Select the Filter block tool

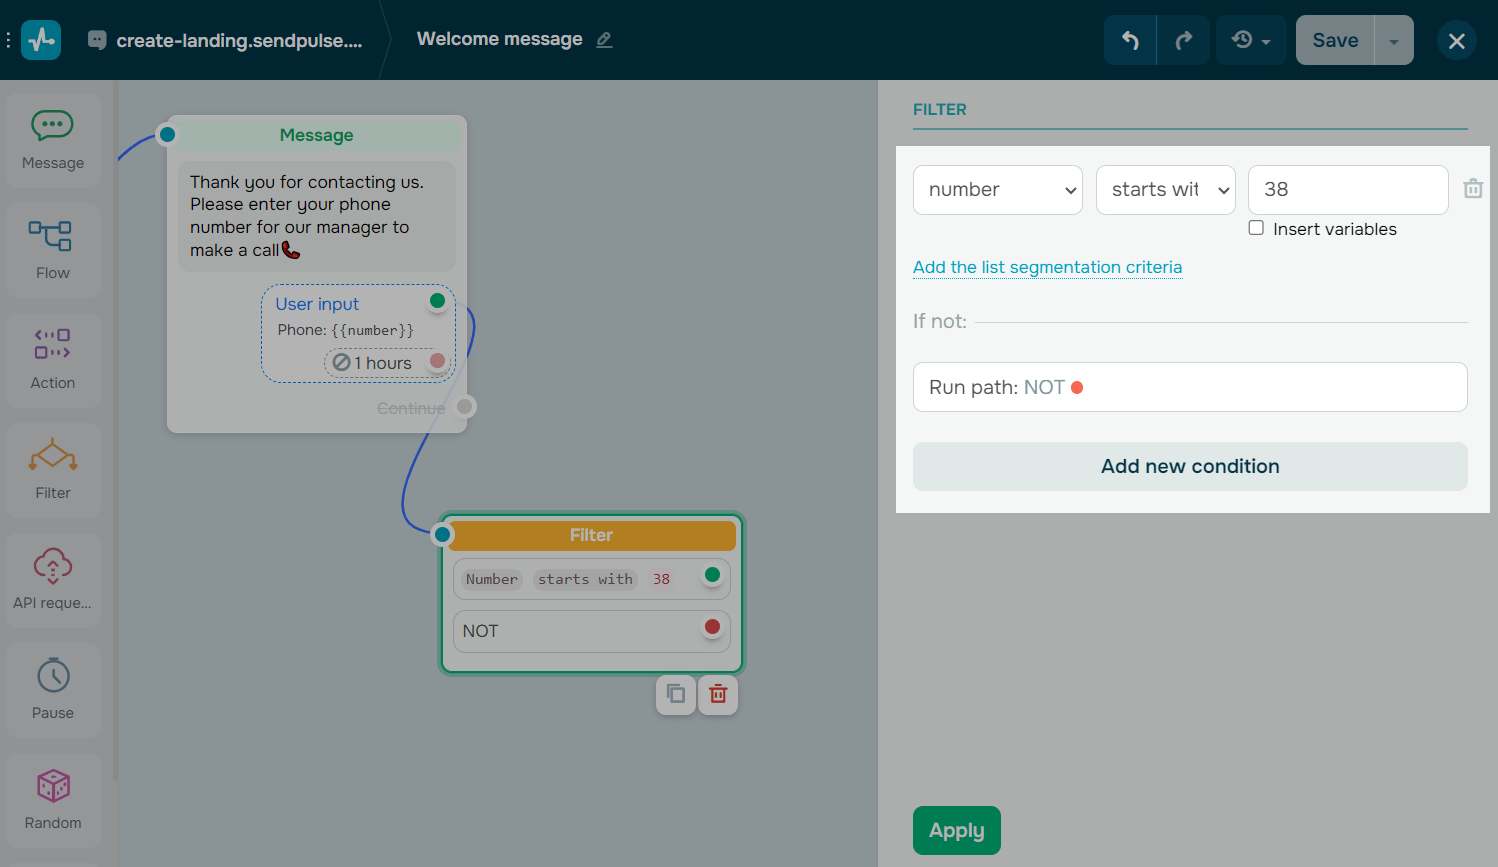pos(52,470)
